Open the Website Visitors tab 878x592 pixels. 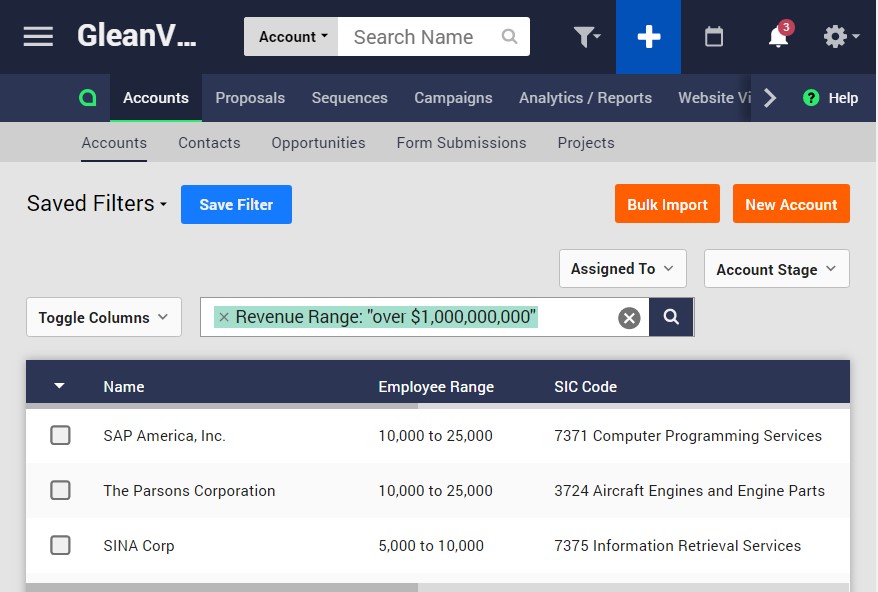coord(714,98)
